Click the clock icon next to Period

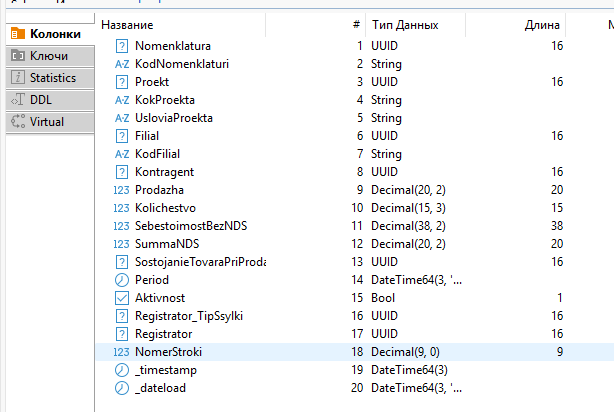pos(122,280)
